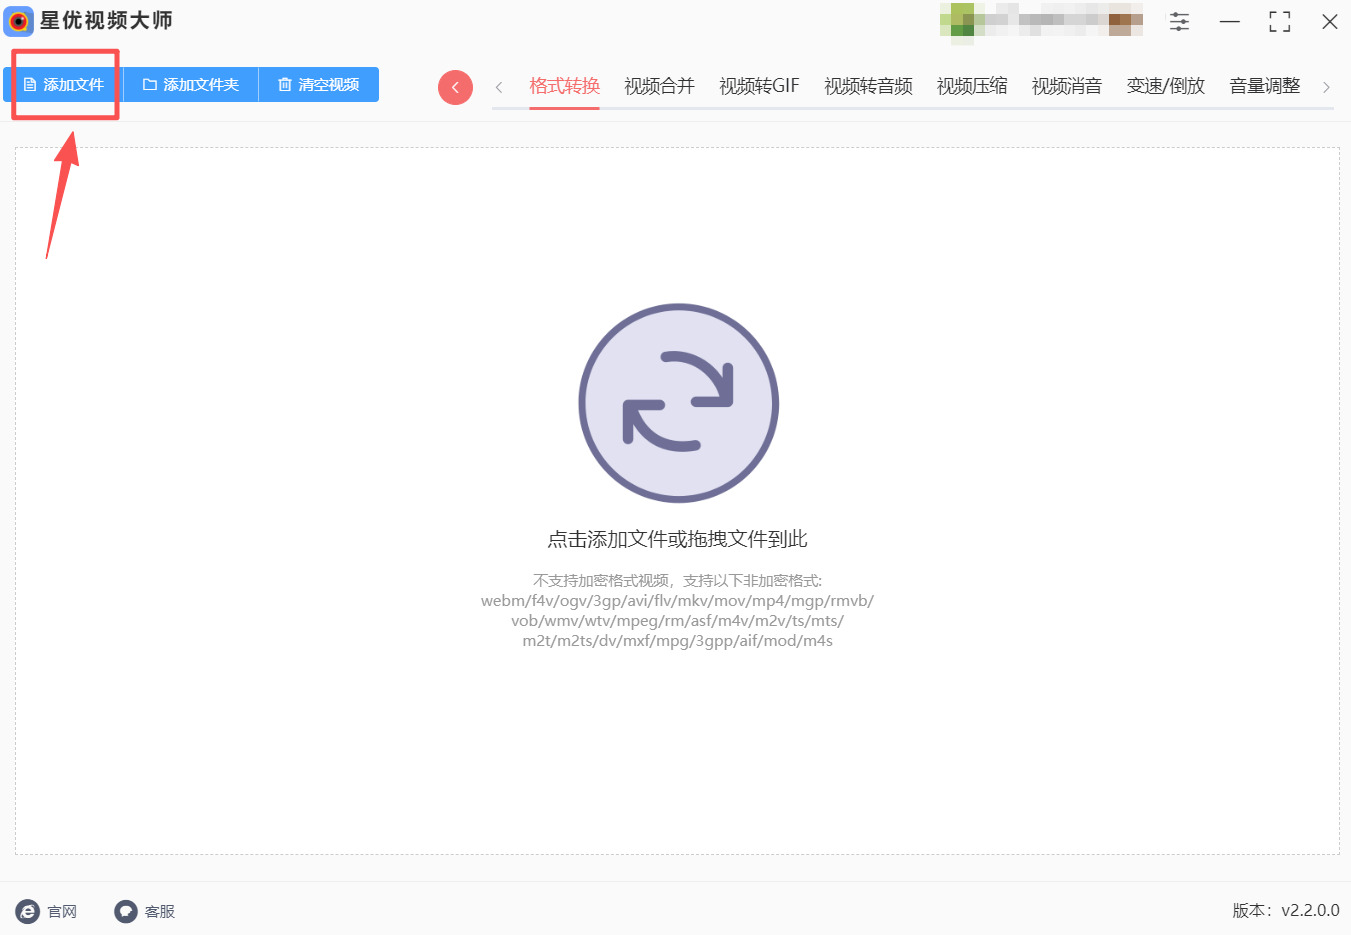Click the 音量调整 volume adjustment tab

tap(1263, 86)
